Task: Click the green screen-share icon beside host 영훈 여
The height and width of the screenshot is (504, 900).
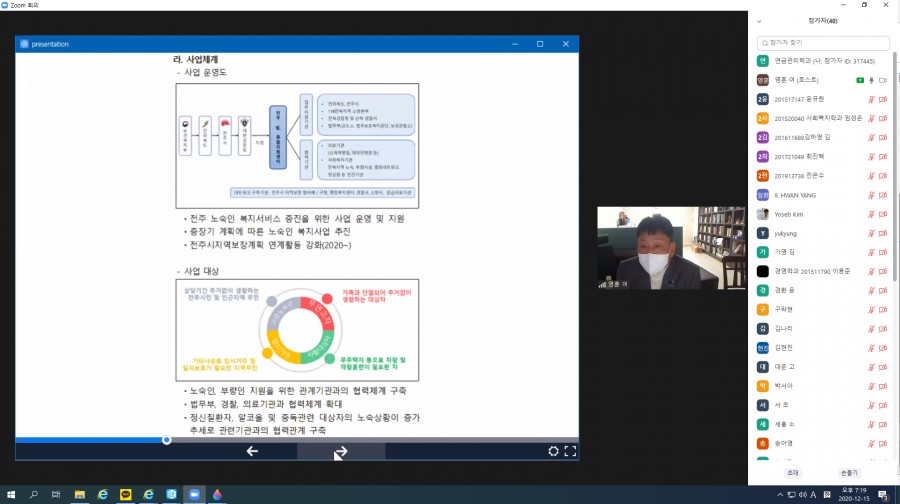Action: click(x=860, y=80)
